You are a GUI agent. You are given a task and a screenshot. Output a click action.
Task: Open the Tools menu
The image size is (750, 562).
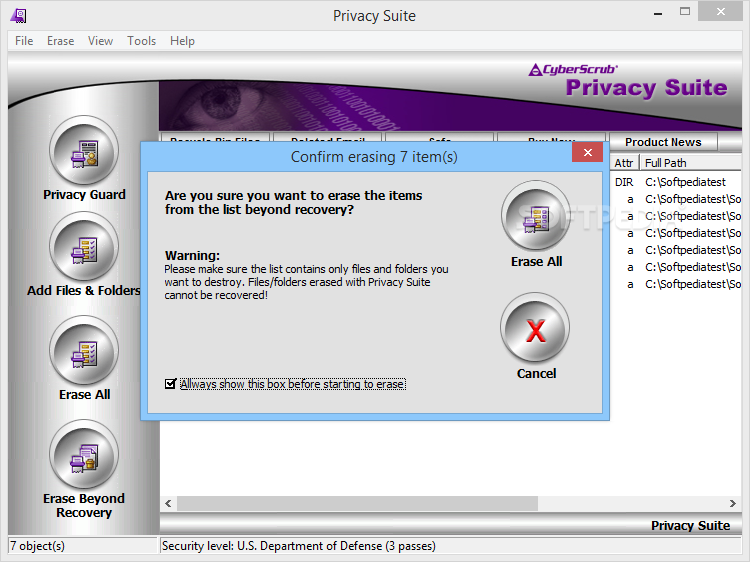141,41
